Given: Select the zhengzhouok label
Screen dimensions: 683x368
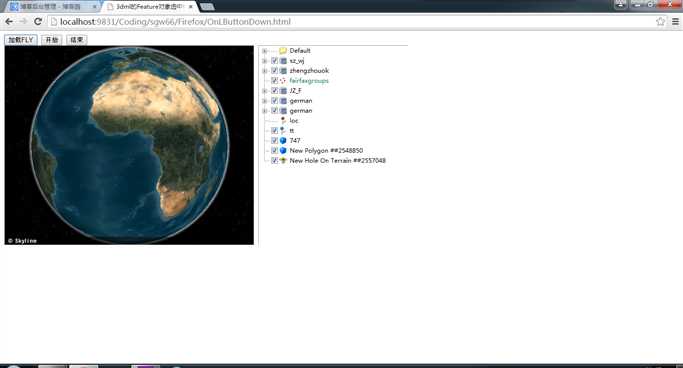Looking at the screenshot, I should pos(309,71).
